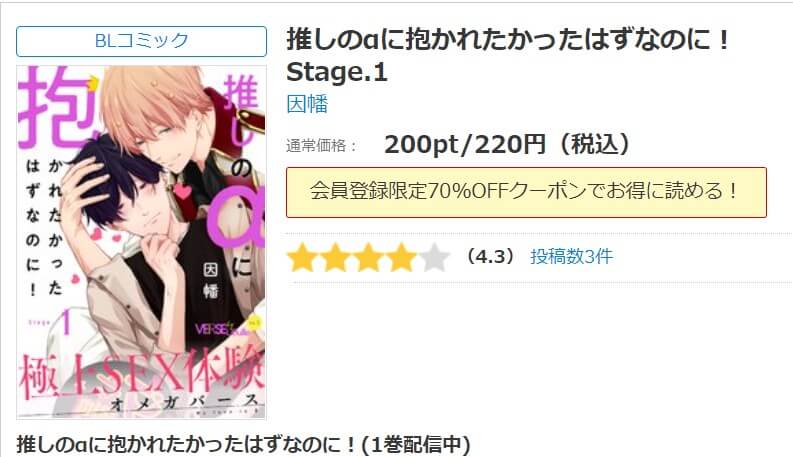Screen dimensions: 793x457
Task: Click the fourth gold rating star
Action: click(401, 257)
